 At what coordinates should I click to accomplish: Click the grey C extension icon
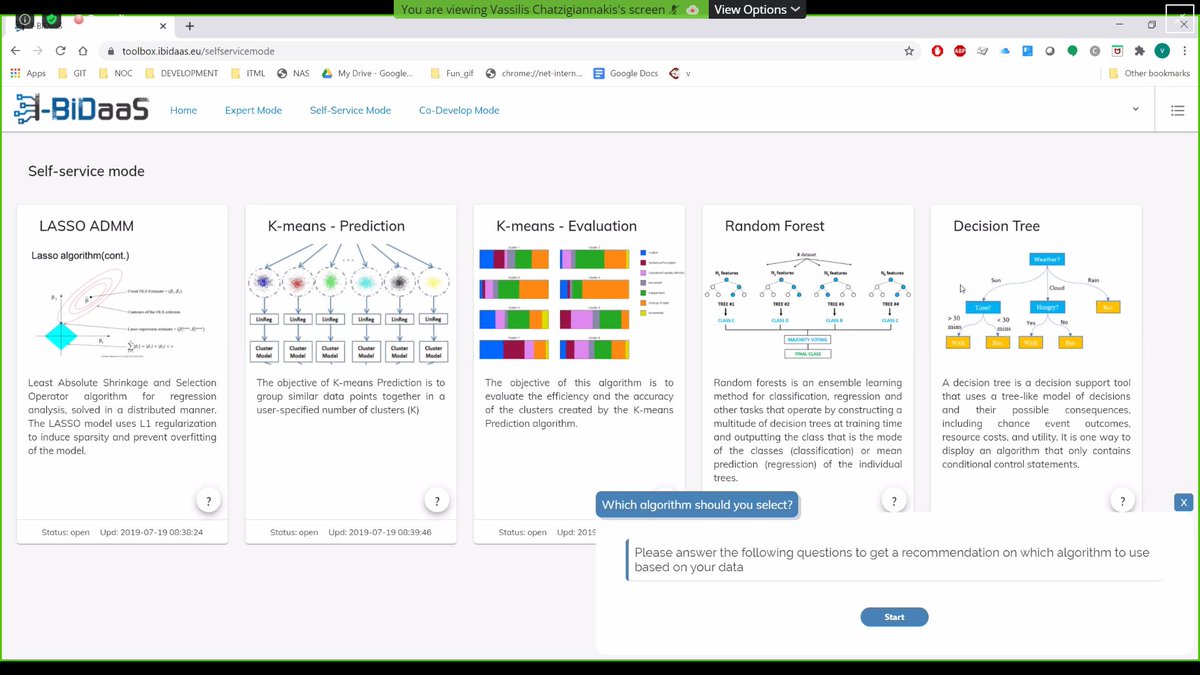coord(1094,50)
